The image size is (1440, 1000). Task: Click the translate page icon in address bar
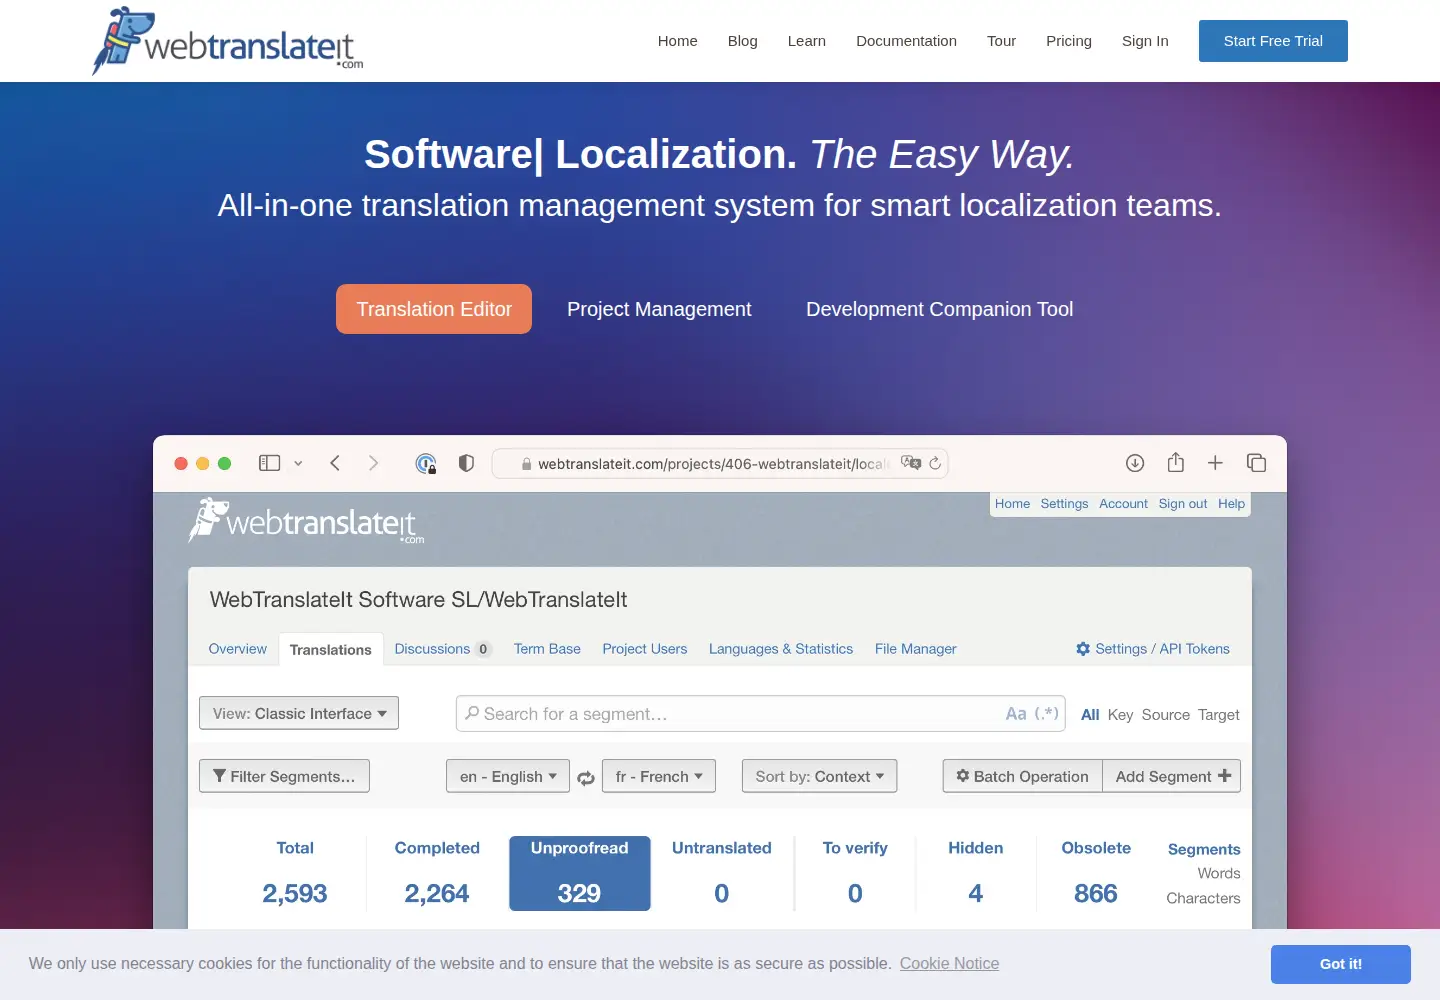pyautogui.click(x=910, y=463)
